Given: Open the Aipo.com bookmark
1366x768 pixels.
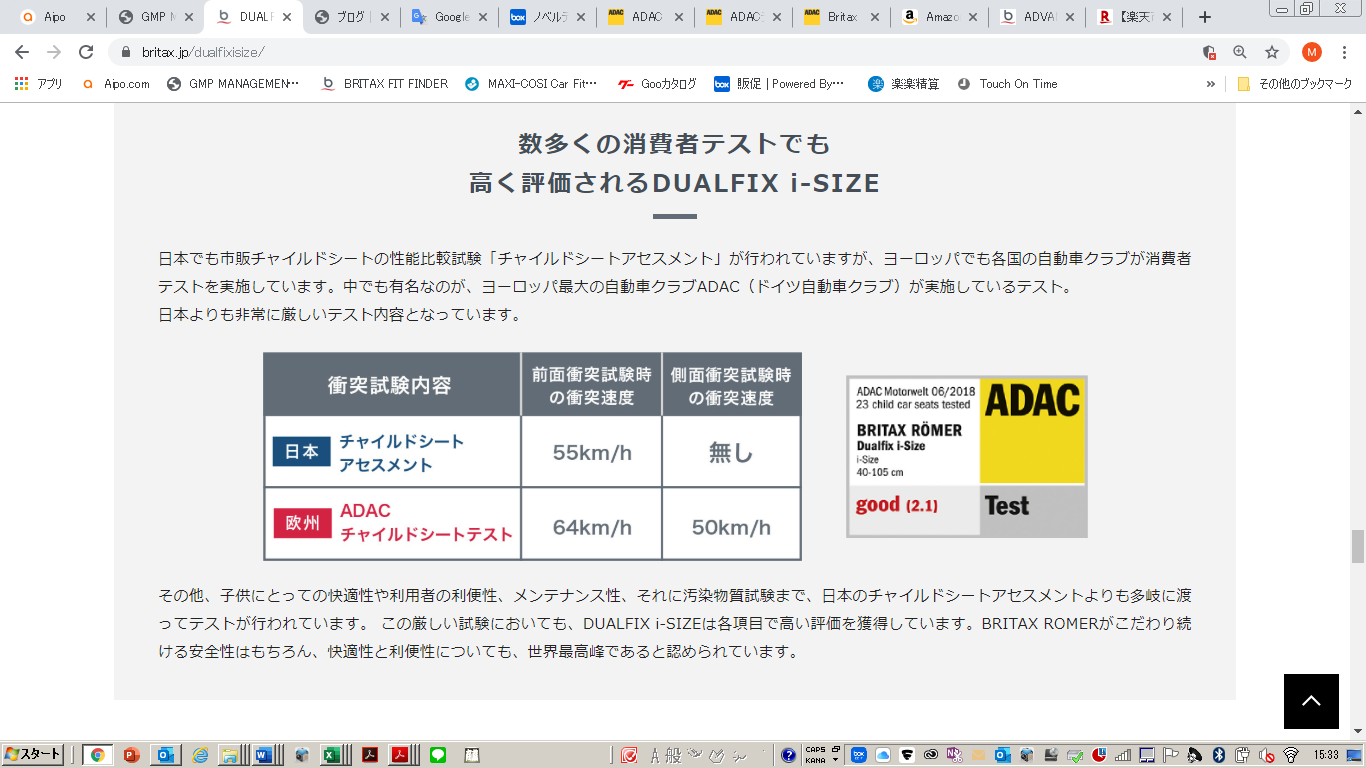Looking at the screenshot, I should (116, 84).
